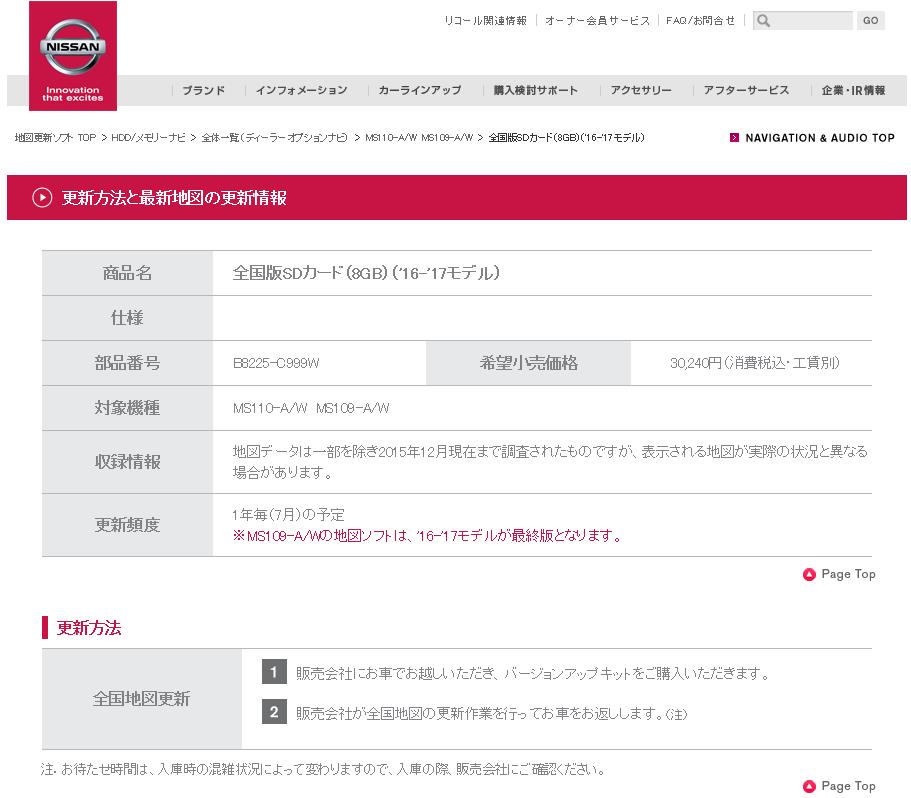Open オーナー会員サービス link
Viewport: 911px width, 798px height.
coord(597,21)
